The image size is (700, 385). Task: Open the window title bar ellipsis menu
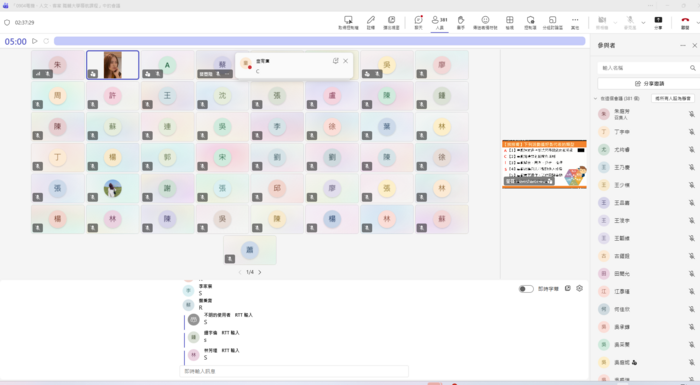coord(651,5)
